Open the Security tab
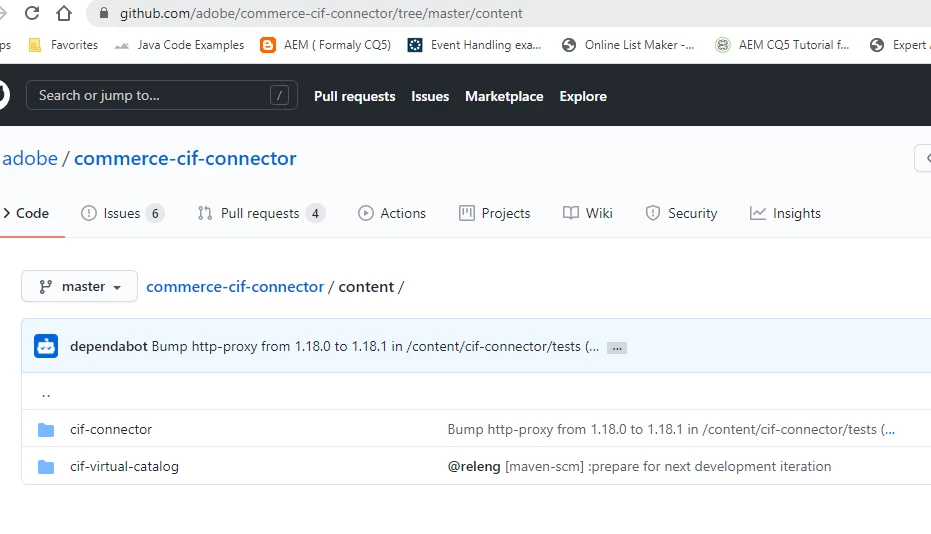Screen dimensions: 931x534 pyautogui.click(x=681, y=213)
